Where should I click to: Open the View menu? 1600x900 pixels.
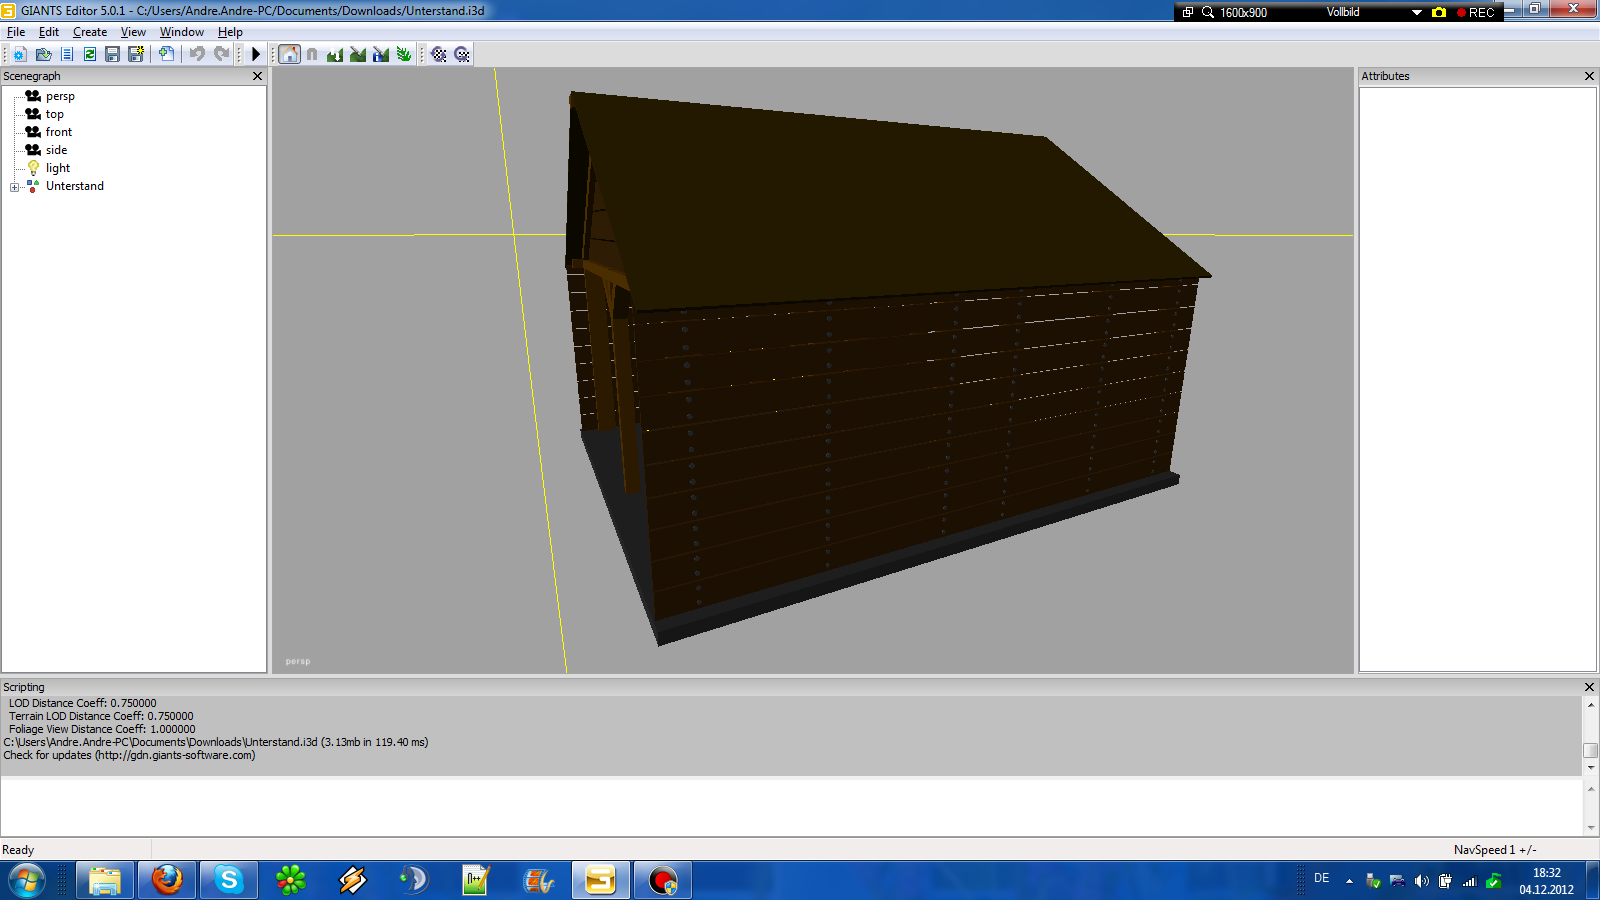click(x=133, y=32)
